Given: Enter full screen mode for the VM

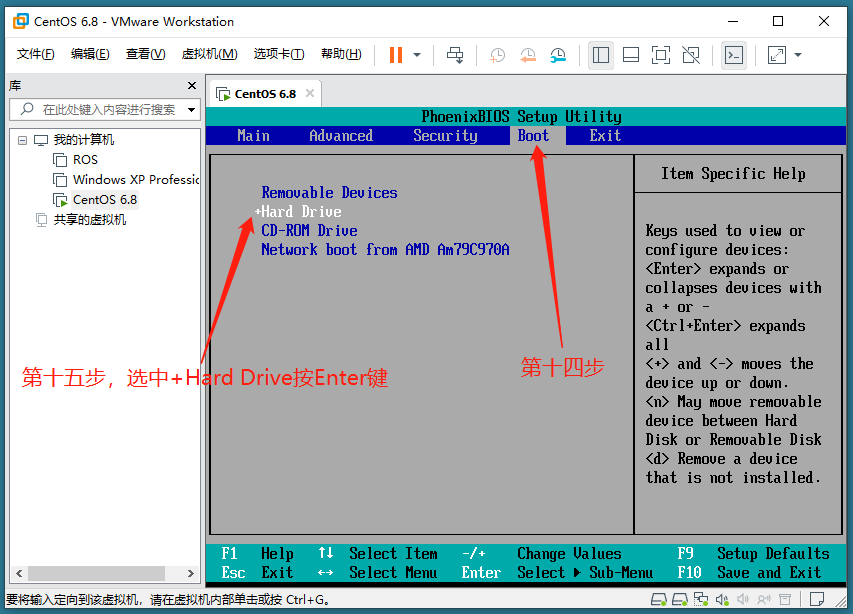Looking at the screenshot, I should point(660,56).
